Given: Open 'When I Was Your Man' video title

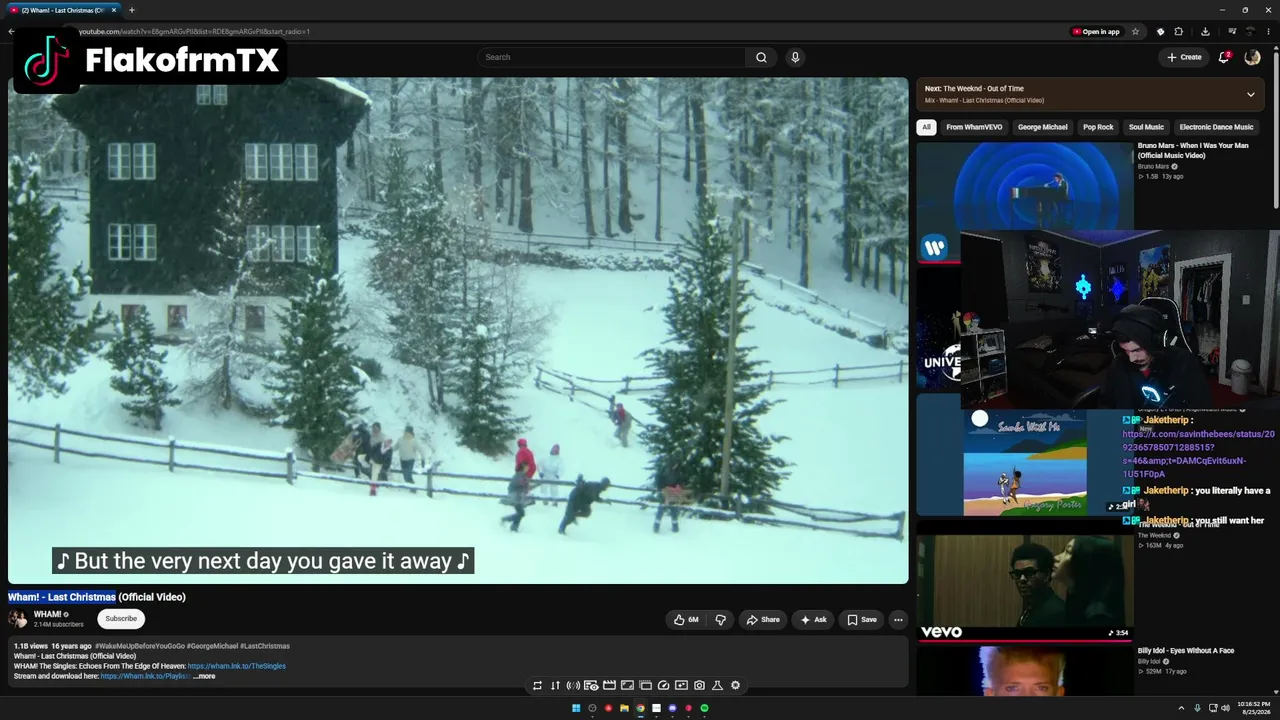Looking at the screenshot, I should tap(1193, 150).
